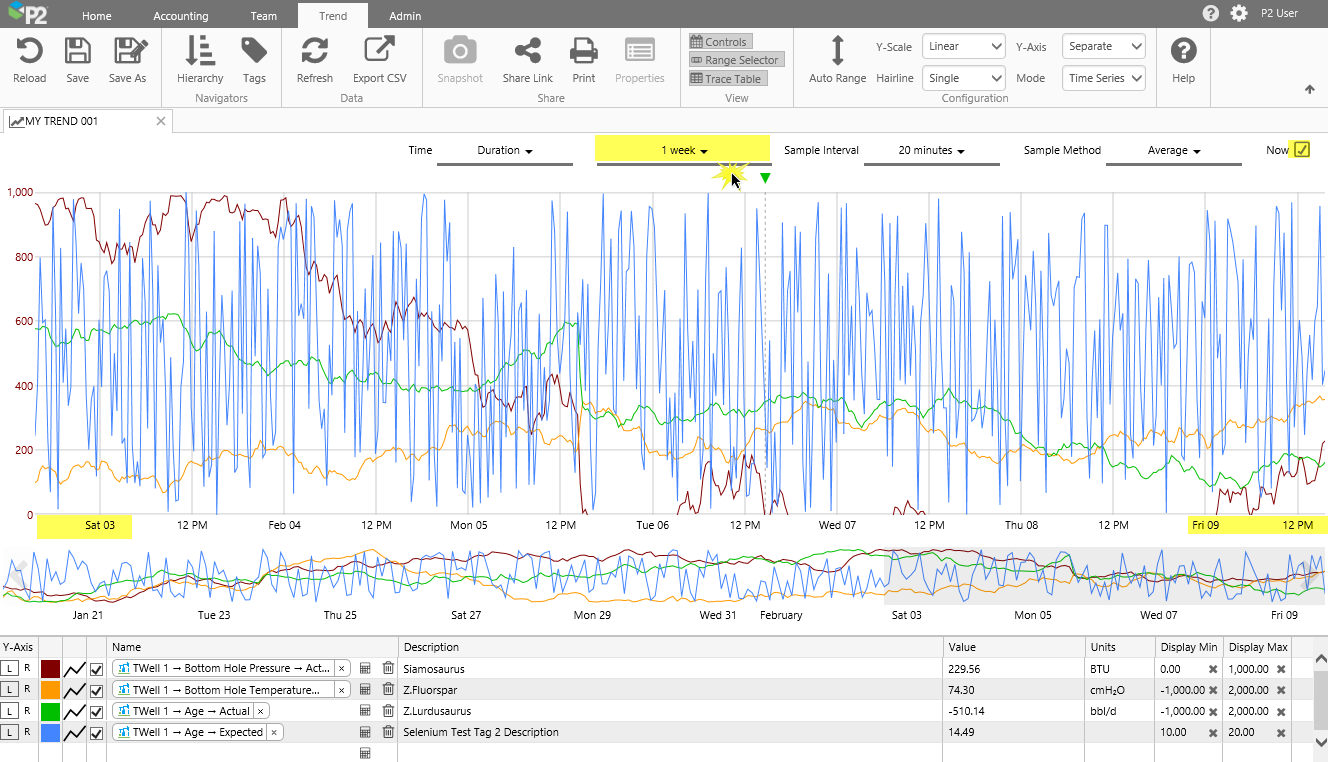The width and height of the screenshot is (1328, 762).
Task: Expand the 1 week duration dropdown
Action: [684, 150]
